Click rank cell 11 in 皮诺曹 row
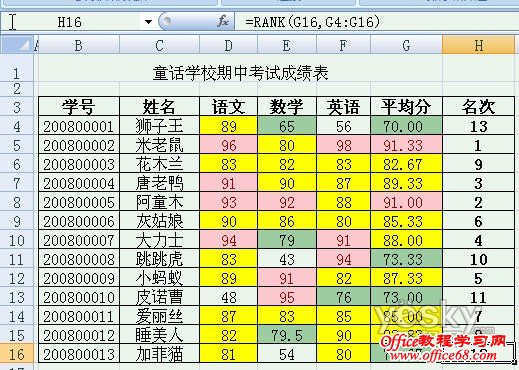The width and height of the screenshot is (519, 370). click(478, 297)
